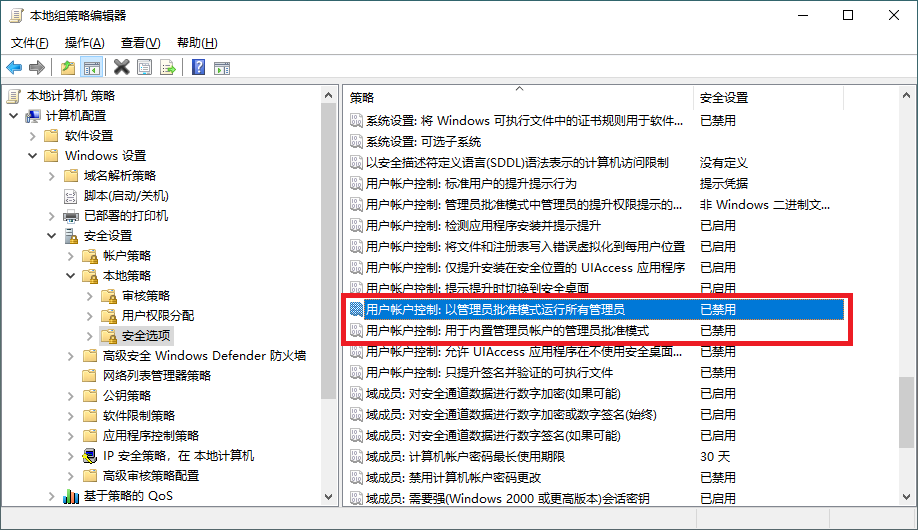Collapse the 计算机配置 tree node
Image resolution: width=918 pixels, height=530 pixels.
coord(13,116)
